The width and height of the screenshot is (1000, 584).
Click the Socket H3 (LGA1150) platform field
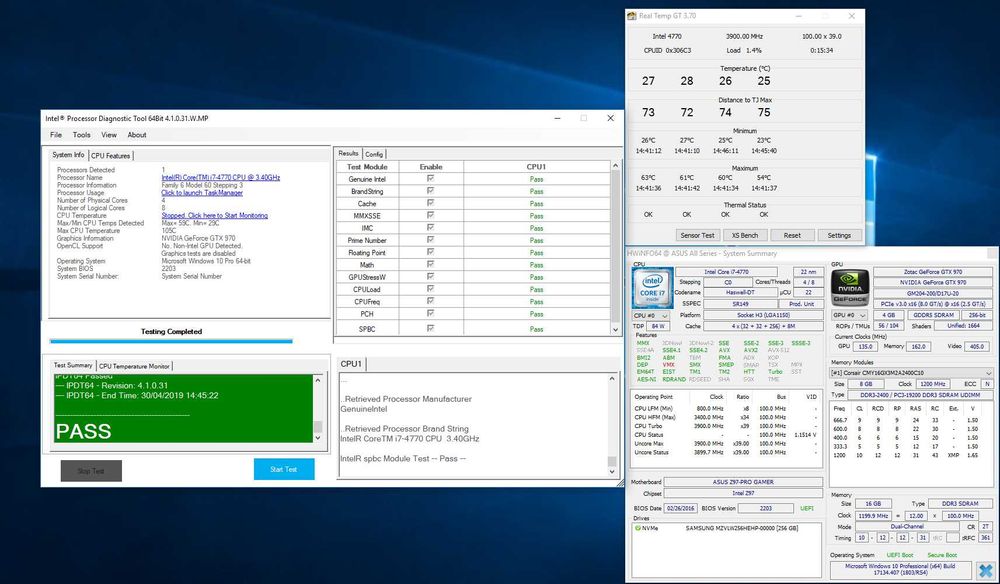762,315
